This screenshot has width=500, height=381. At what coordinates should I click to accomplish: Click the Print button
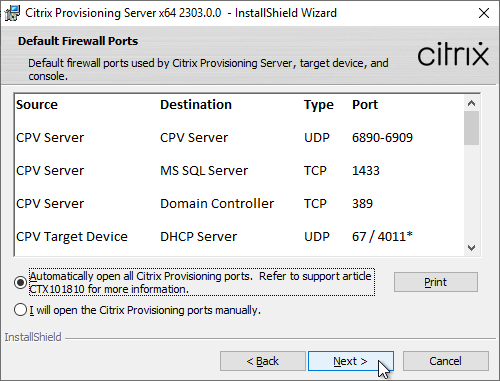pyautogui.click(x=436, y=282)
